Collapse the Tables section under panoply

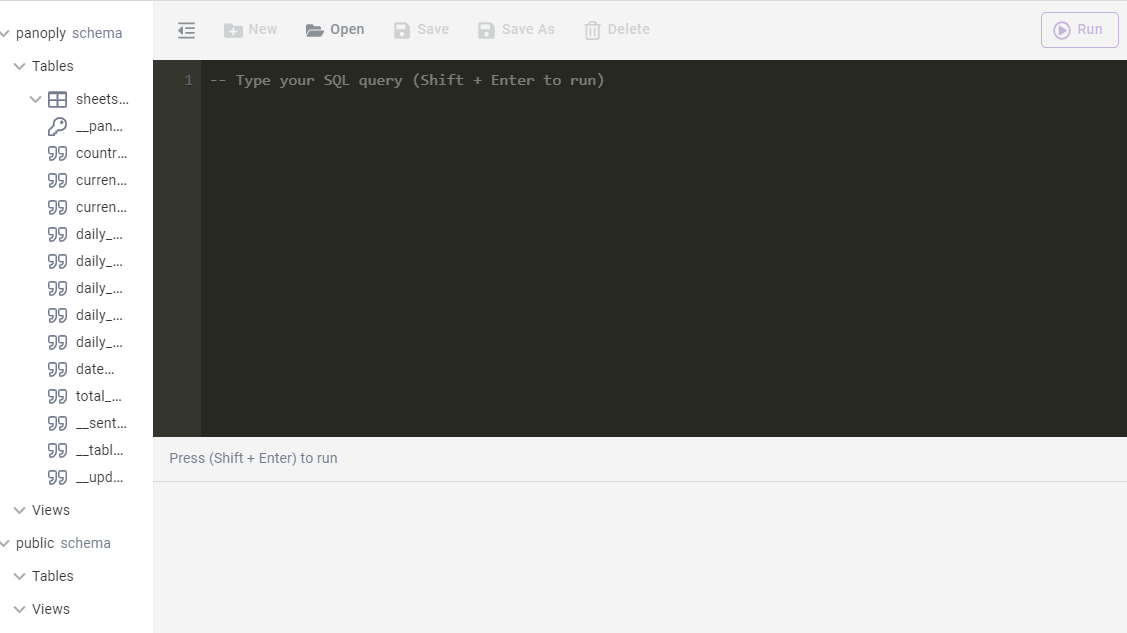(20, 66)
